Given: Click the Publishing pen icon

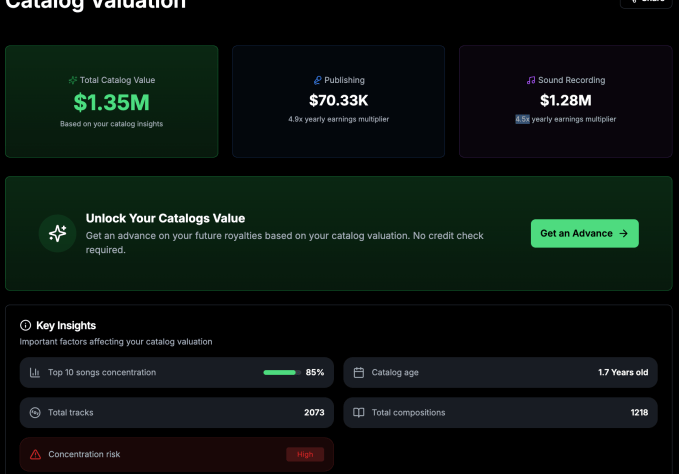Looking at the screenshot, I should (x=317, y=80).
